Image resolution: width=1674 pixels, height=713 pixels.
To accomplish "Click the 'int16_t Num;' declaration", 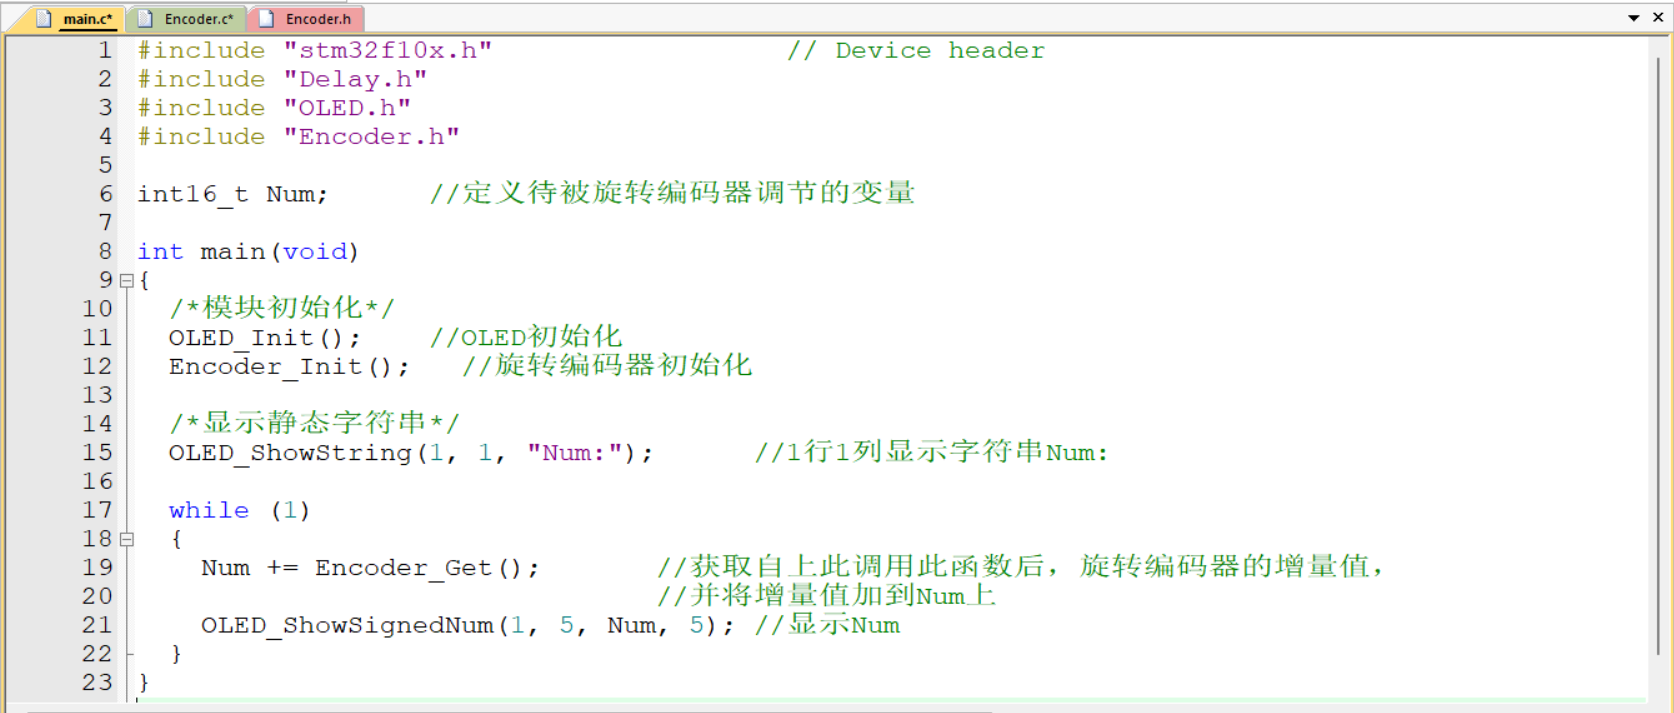I will [232, 194].
